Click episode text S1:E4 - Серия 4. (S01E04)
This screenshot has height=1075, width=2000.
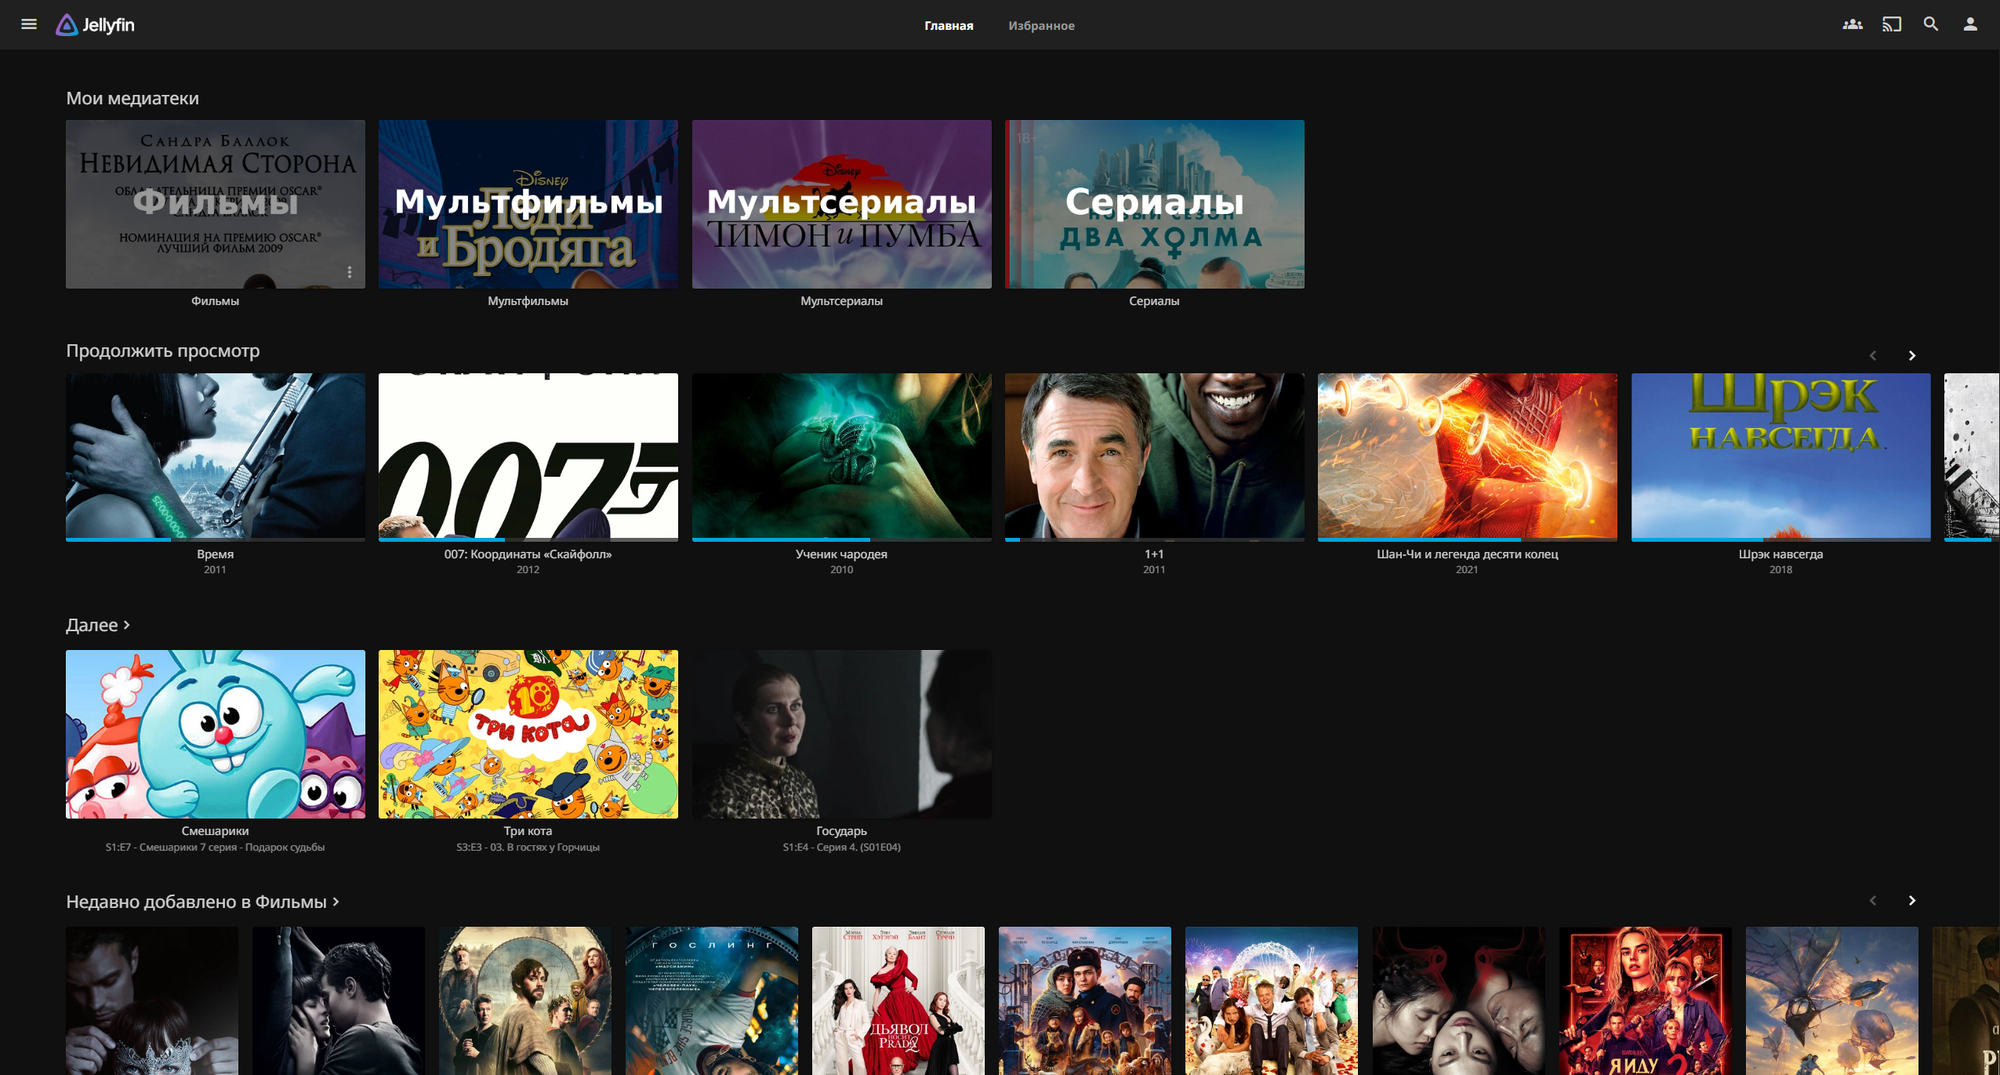[x=842, y=847]
